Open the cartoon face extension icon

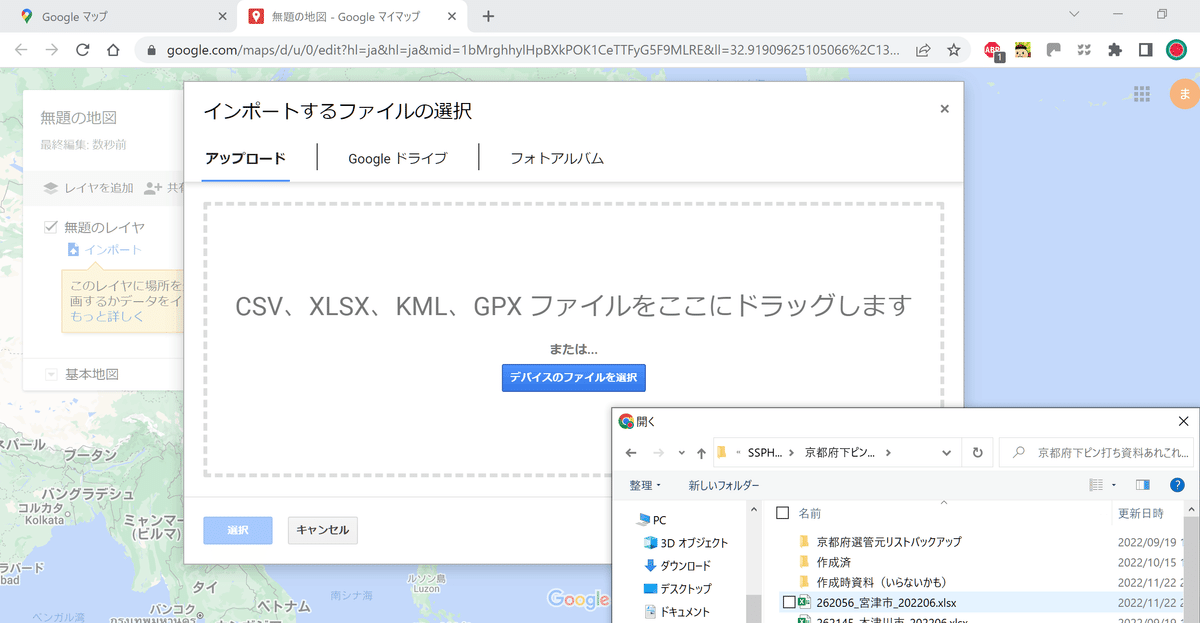1023,50
